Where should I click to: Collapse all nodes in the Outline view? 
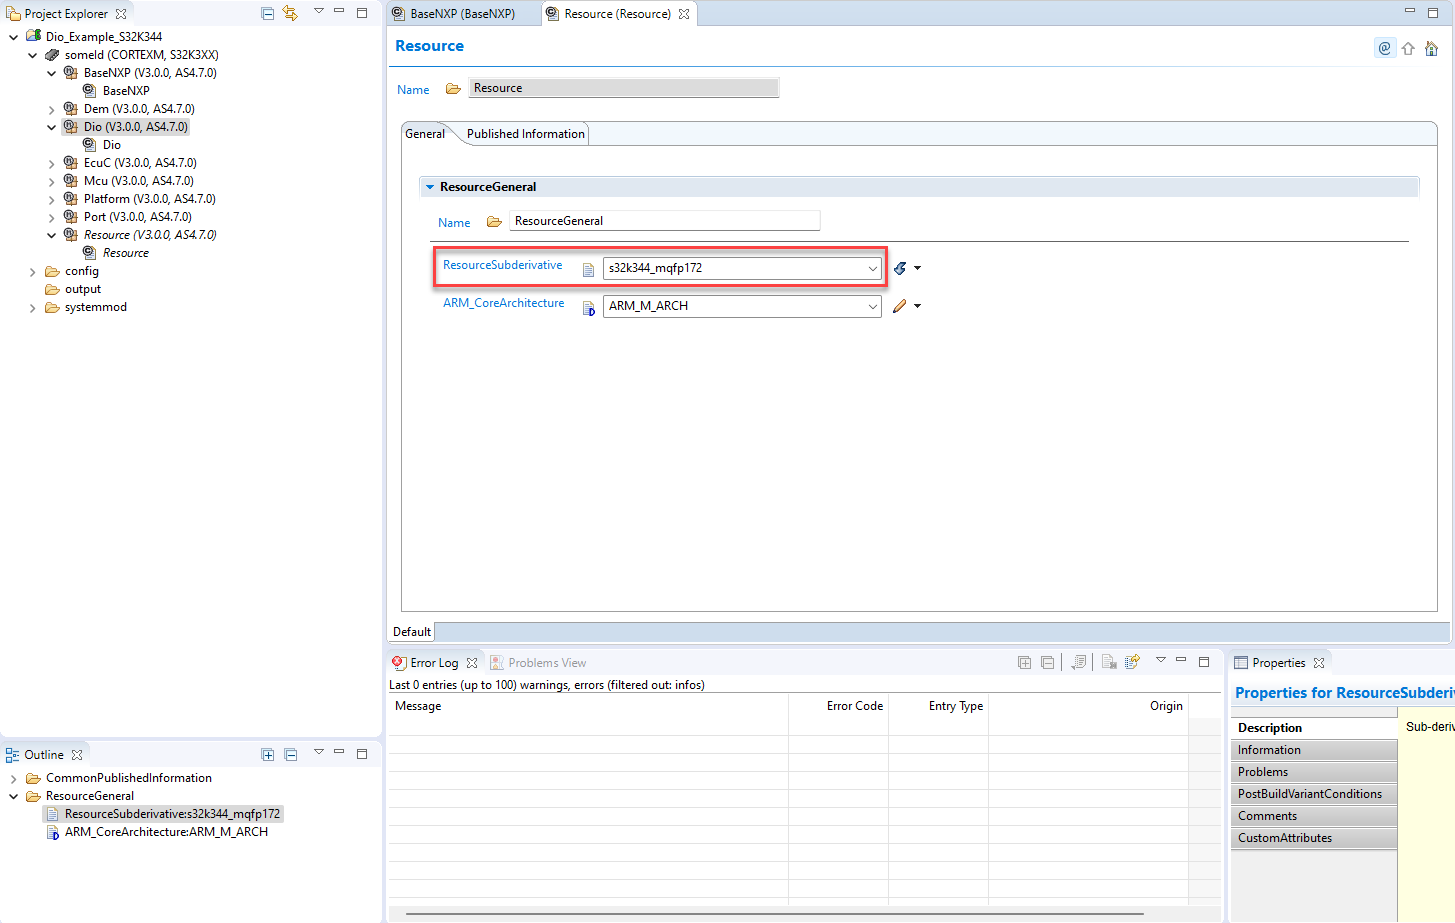(290, 755)
